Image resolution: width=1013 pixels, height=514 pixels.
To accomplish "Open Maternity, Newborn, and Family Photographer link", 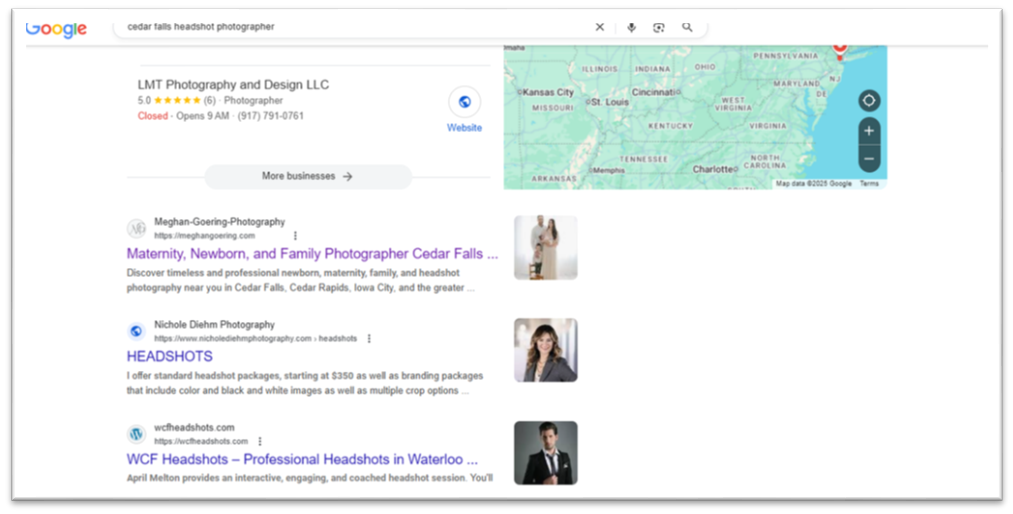I will click(312, 254).
